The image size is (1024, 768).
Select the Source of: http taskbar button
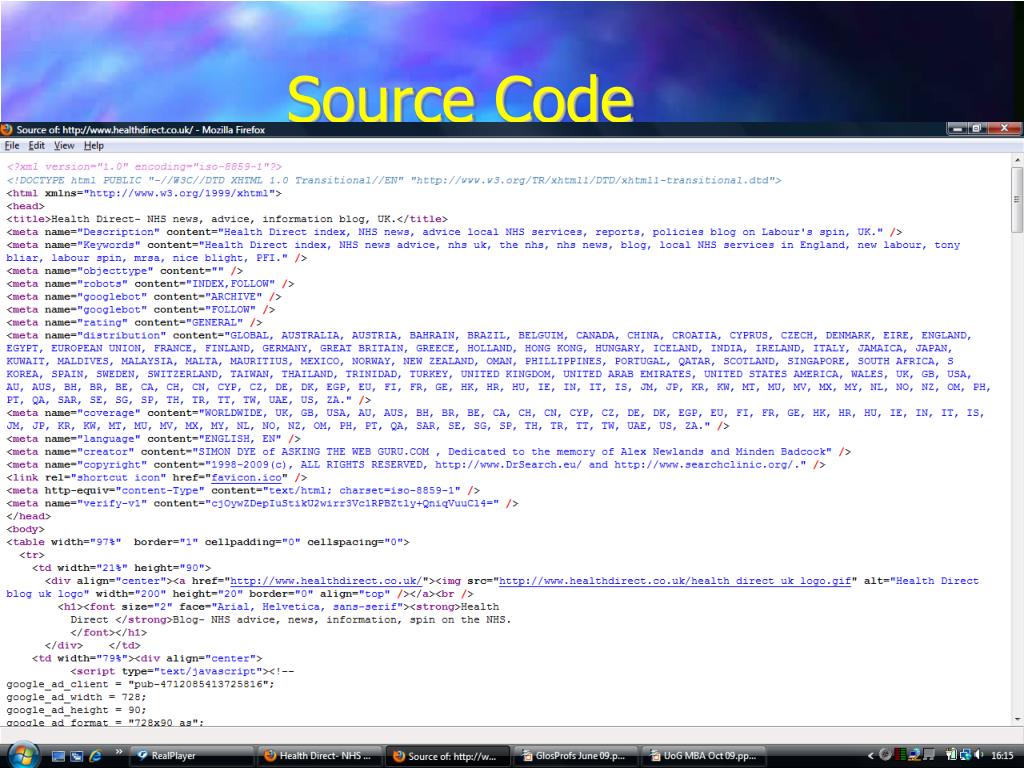[447, 756]
